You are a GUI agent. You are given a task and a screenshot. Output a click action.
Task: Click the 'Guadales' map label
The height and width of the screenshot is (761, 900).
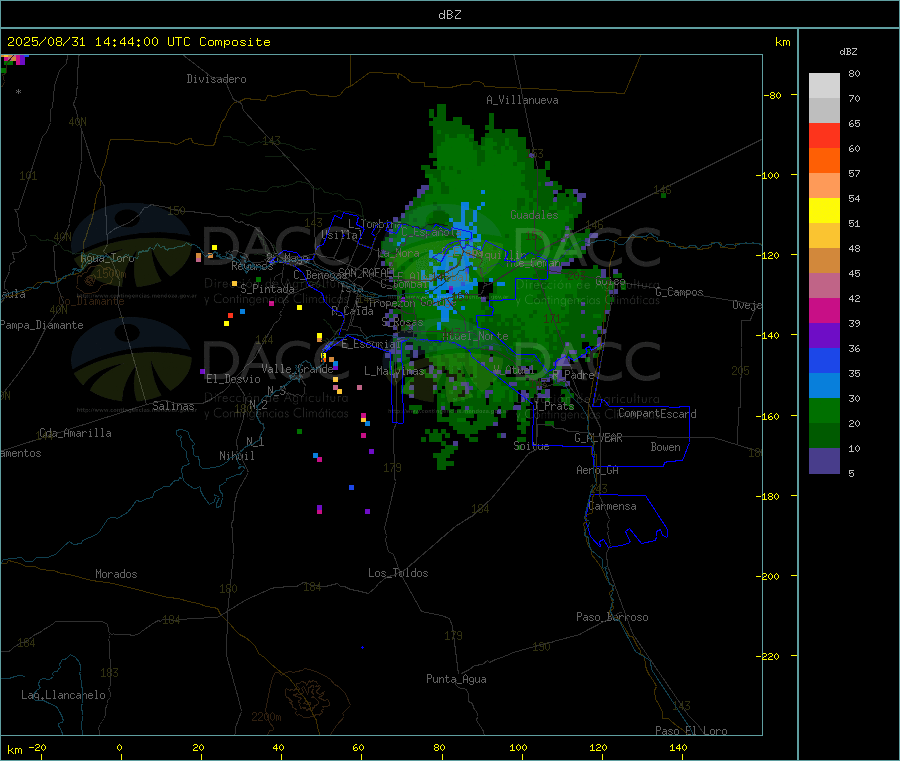[x=534, y=215]
